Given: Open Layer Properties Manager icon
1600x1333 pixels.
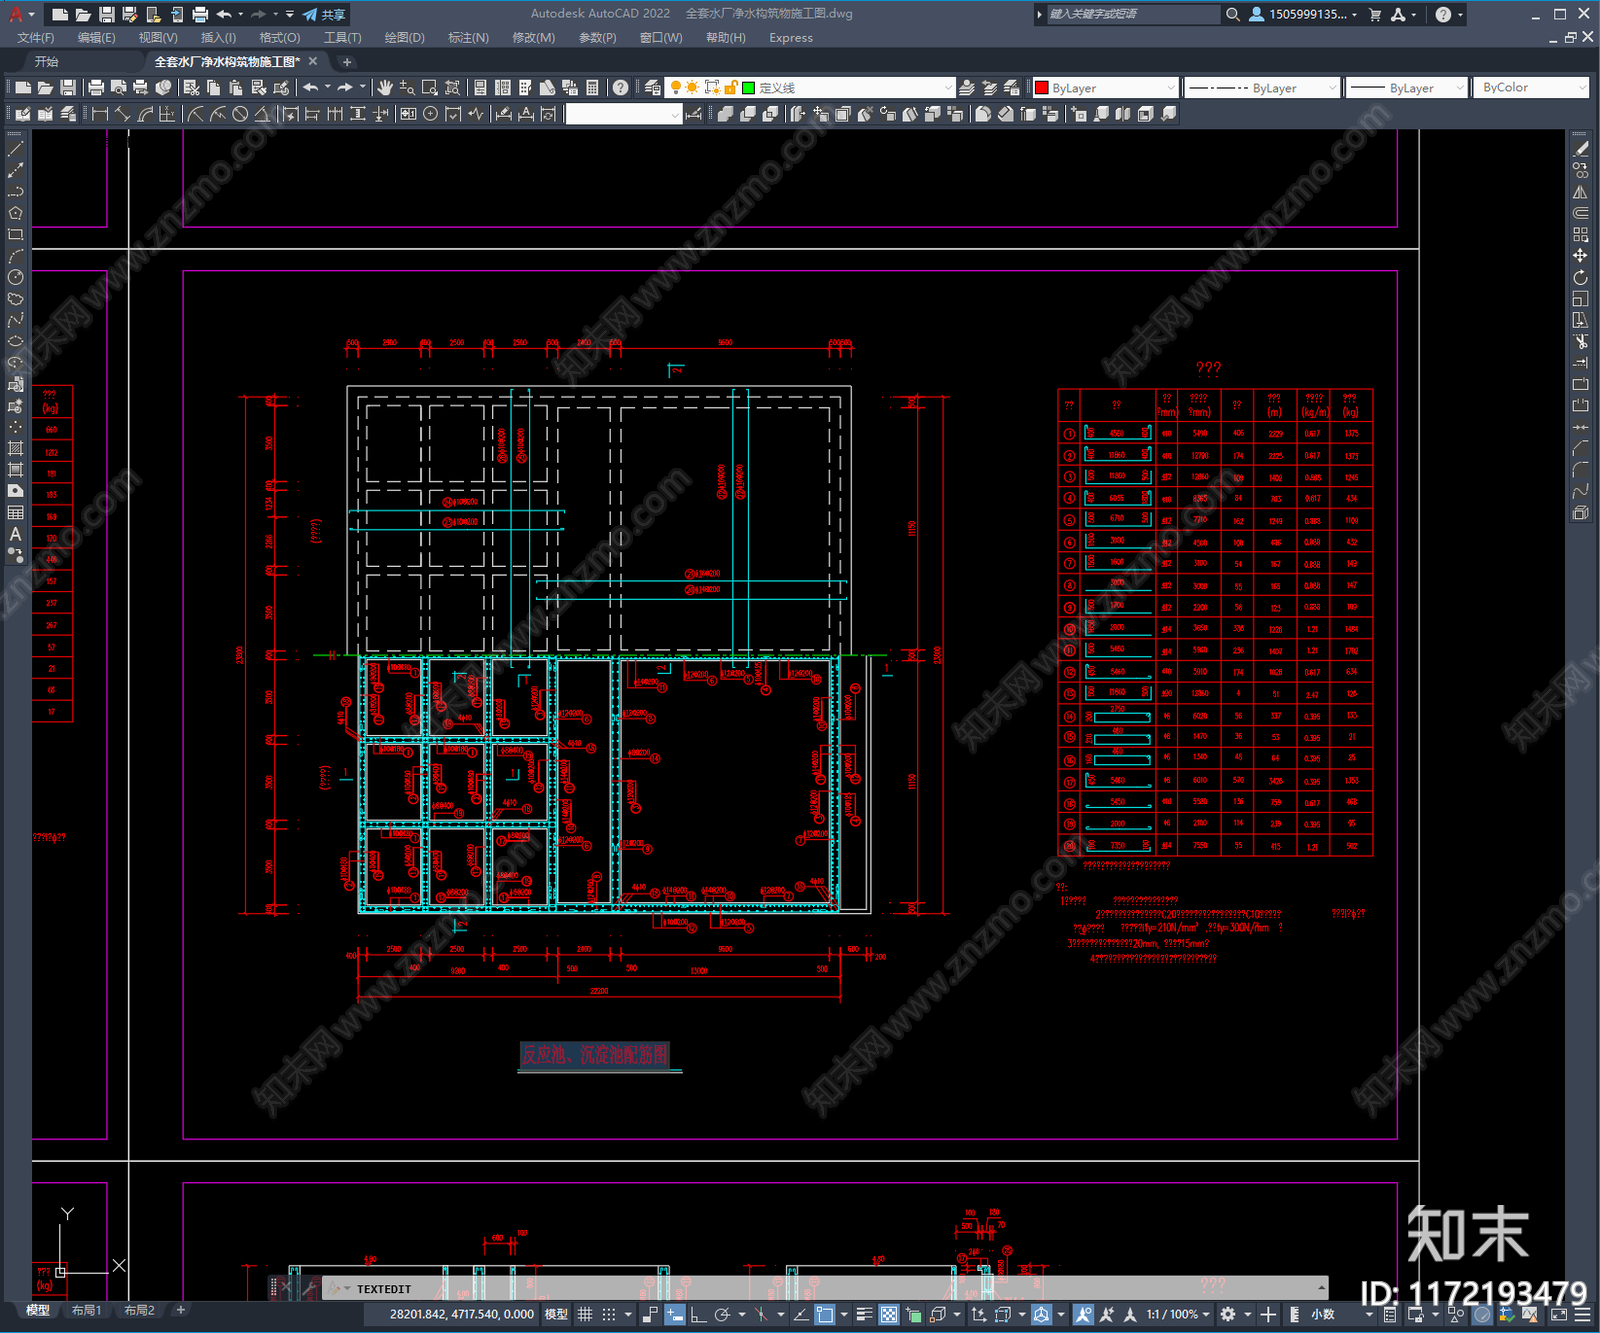Looking at the screenshot, I should tap(653, 88).
